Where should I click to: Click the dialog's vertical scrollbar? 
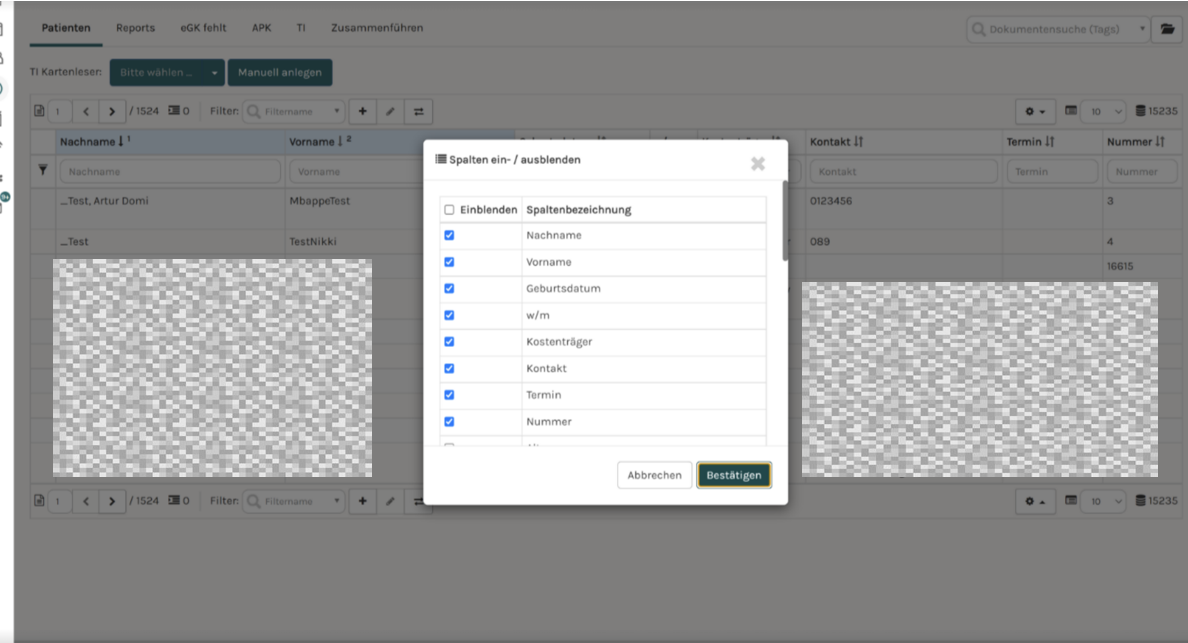pyautogui.click(x=785, y=220)
